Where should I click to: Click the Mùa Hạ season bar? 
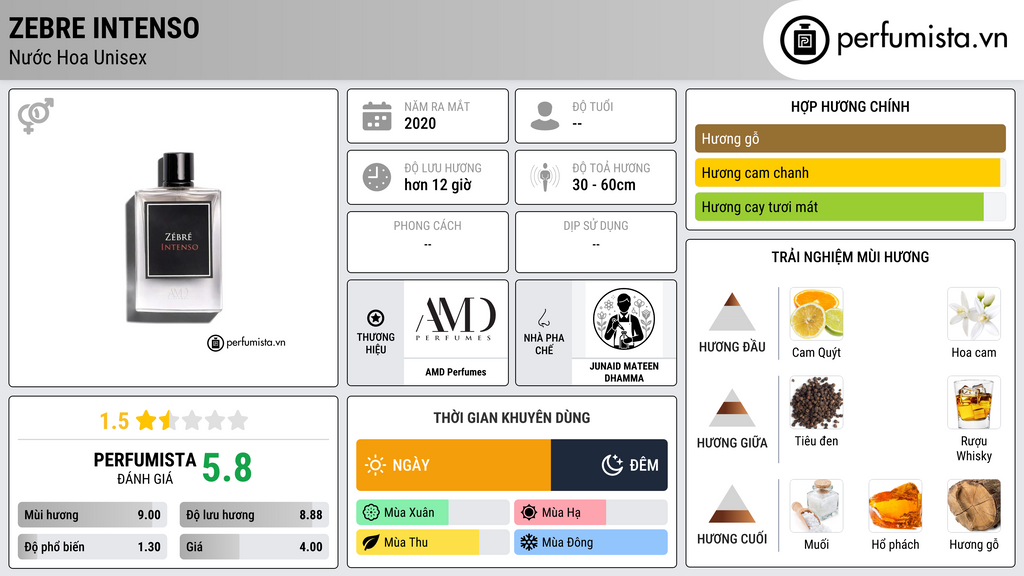point(591,513)
